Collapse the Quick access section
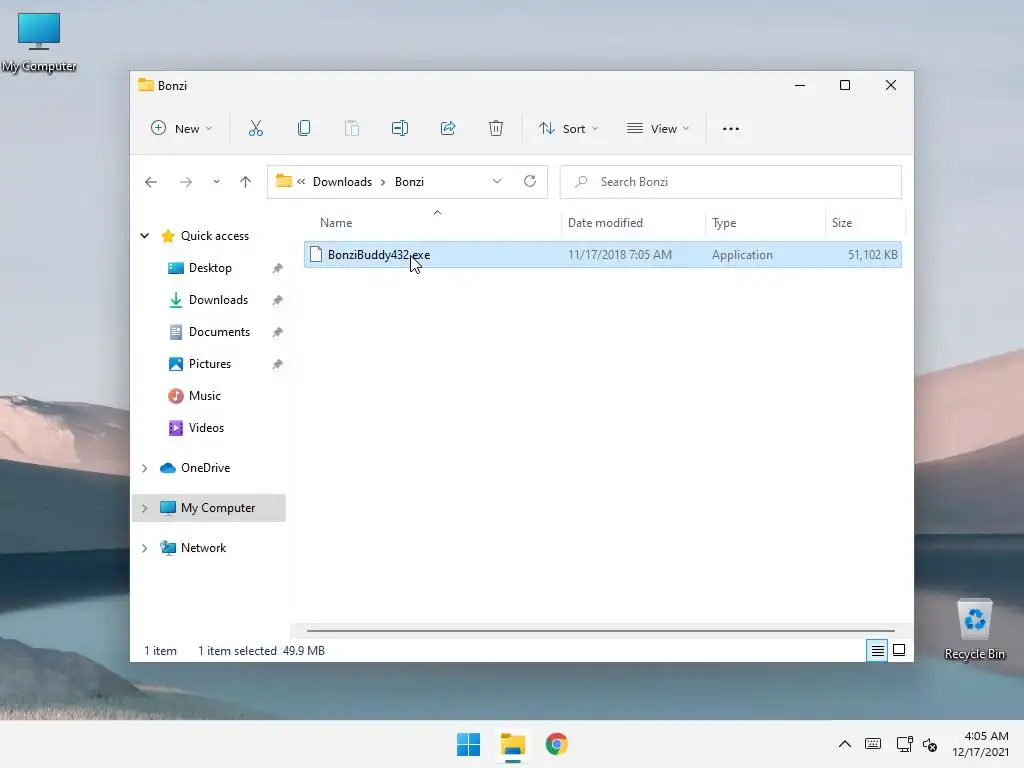 coord(144,236)
